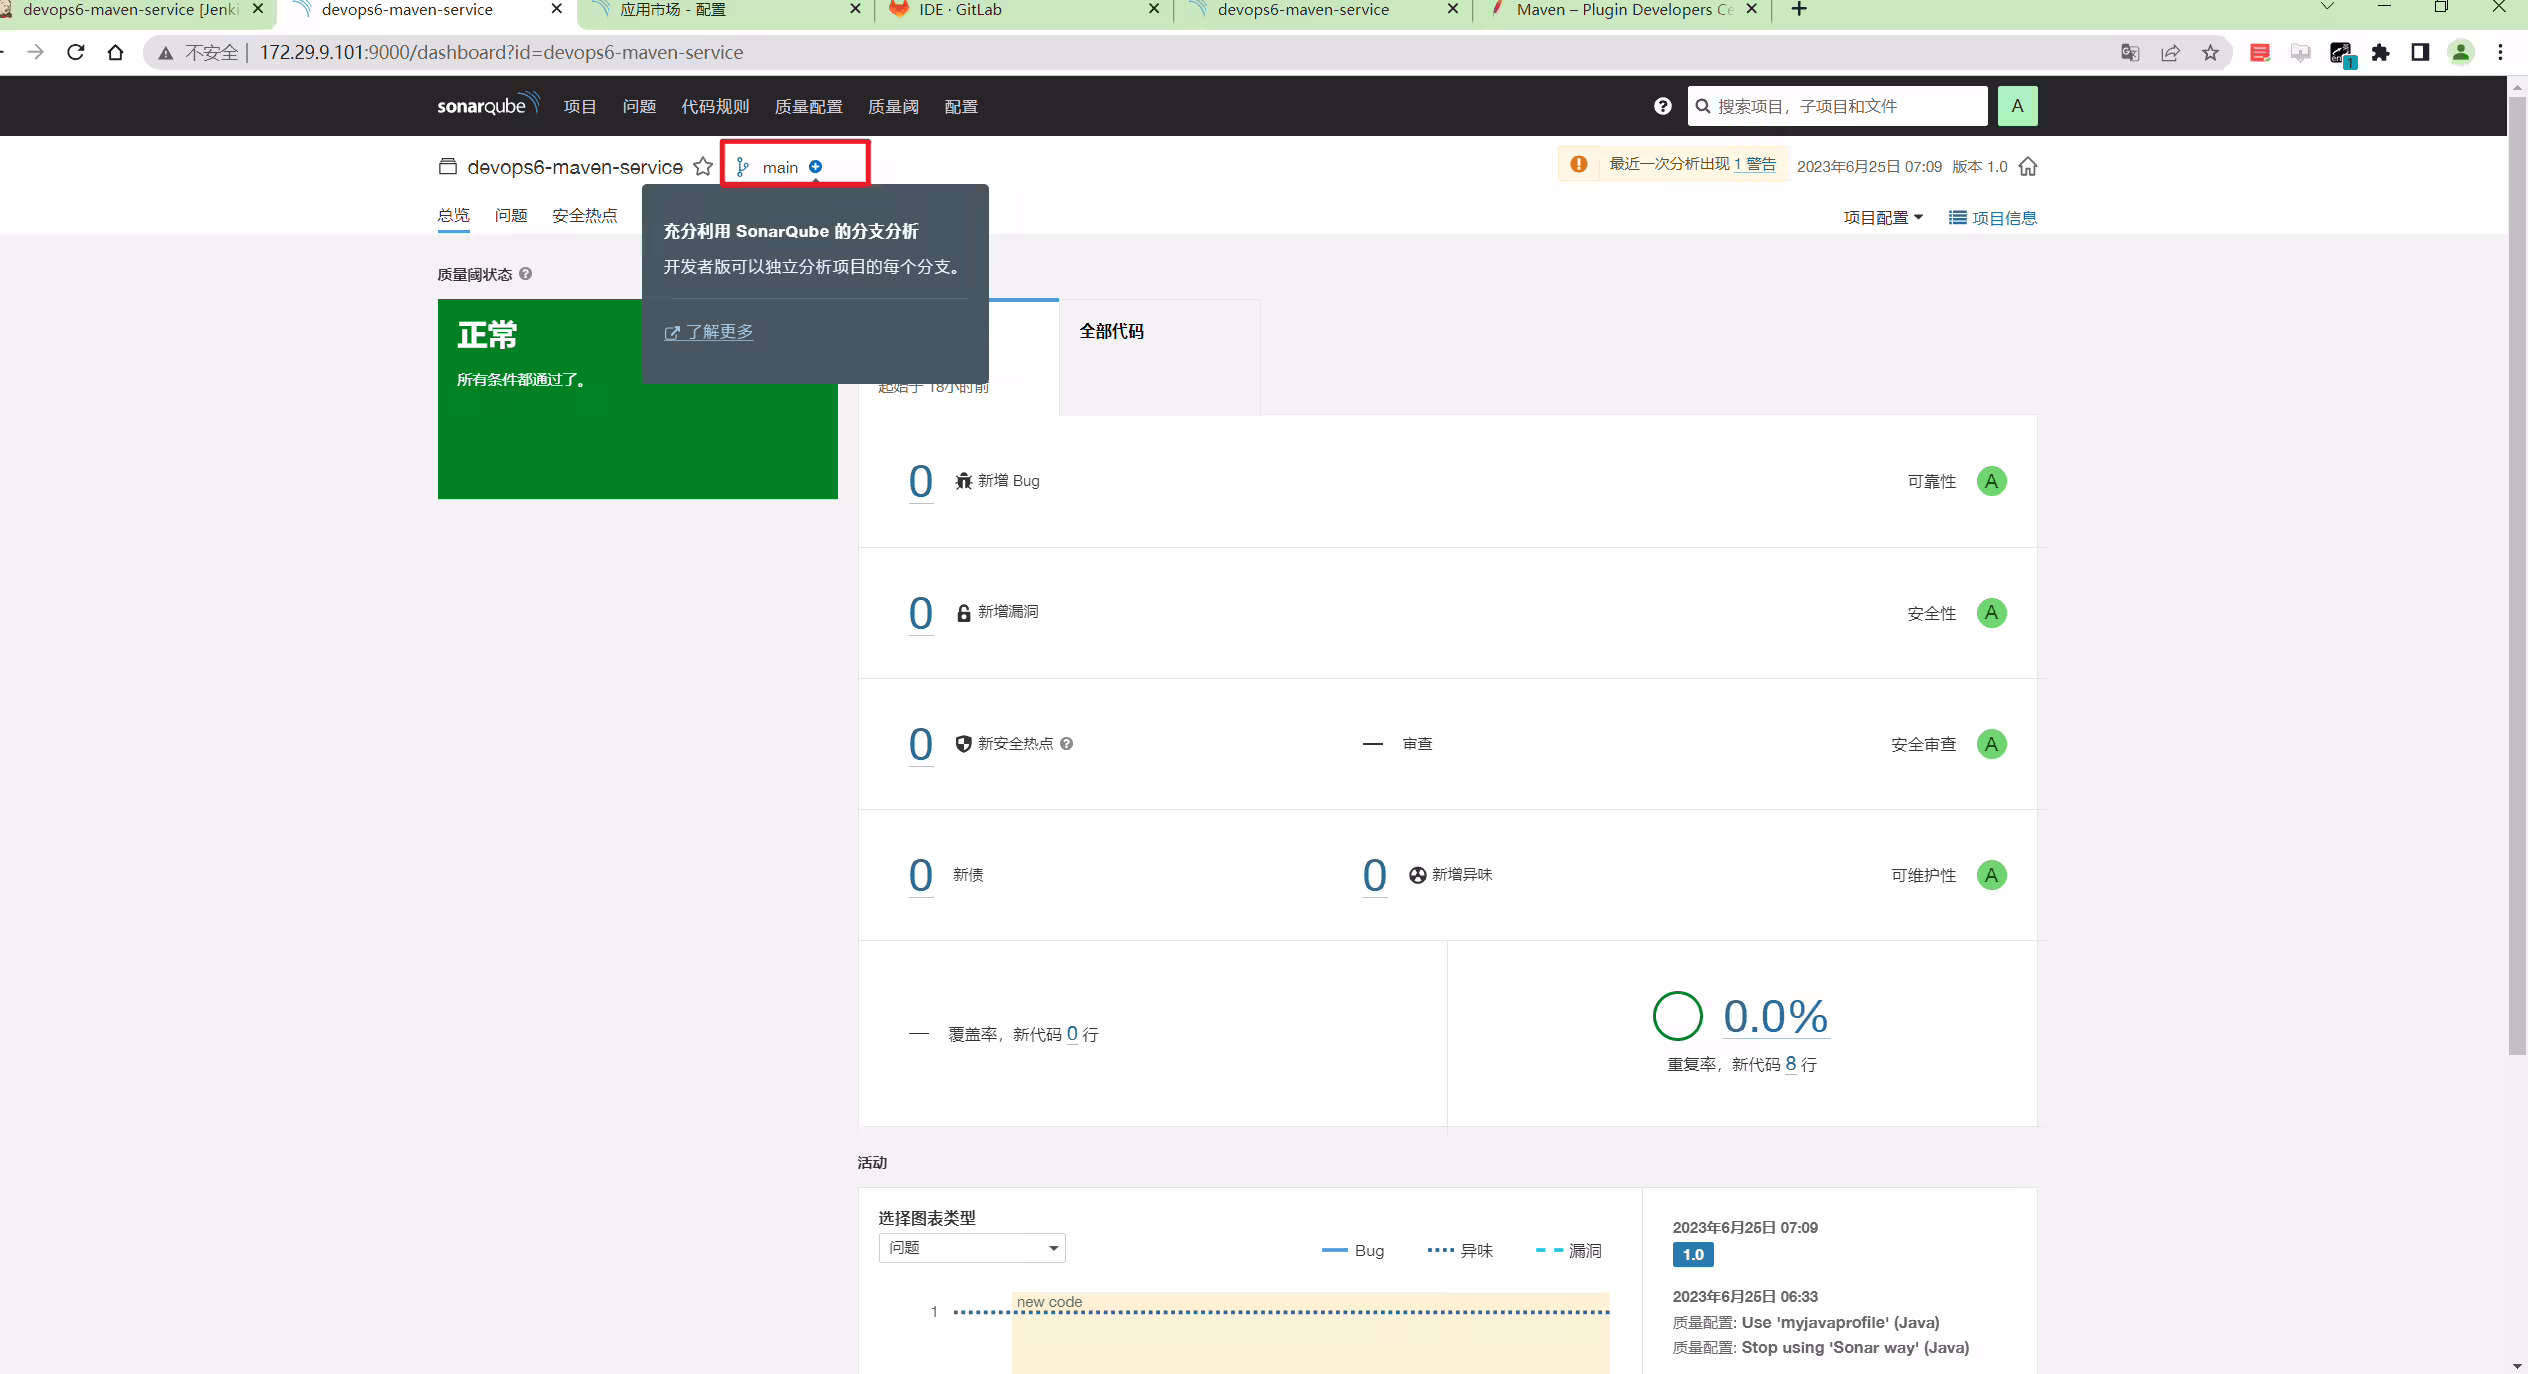Viewport: 2528px width, 1374px height.
Task: Open the Google Translate icon in the address bar
Action: (x=2130, y=53)
